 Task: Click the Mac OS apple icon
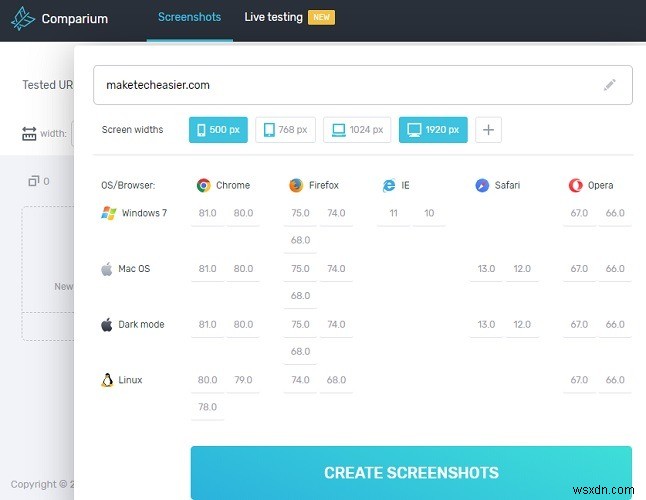[107, 269]
